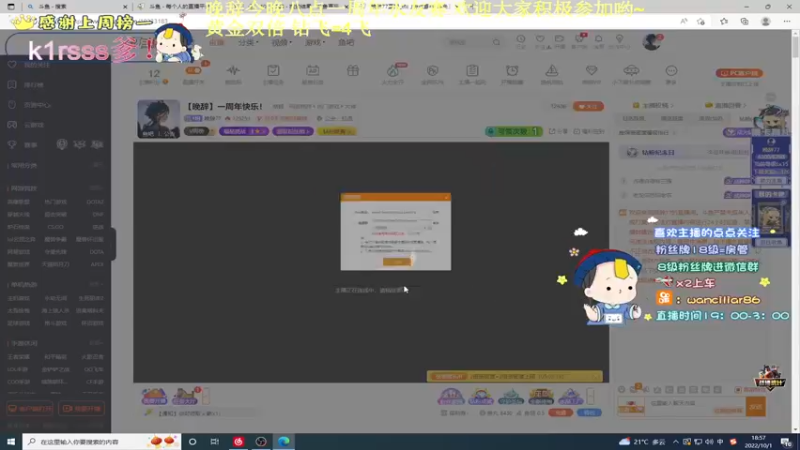Screen dimensions: 800x450
Task: Expand the 分类 dropdown in the nav bar
Action: tap(247, 42)
